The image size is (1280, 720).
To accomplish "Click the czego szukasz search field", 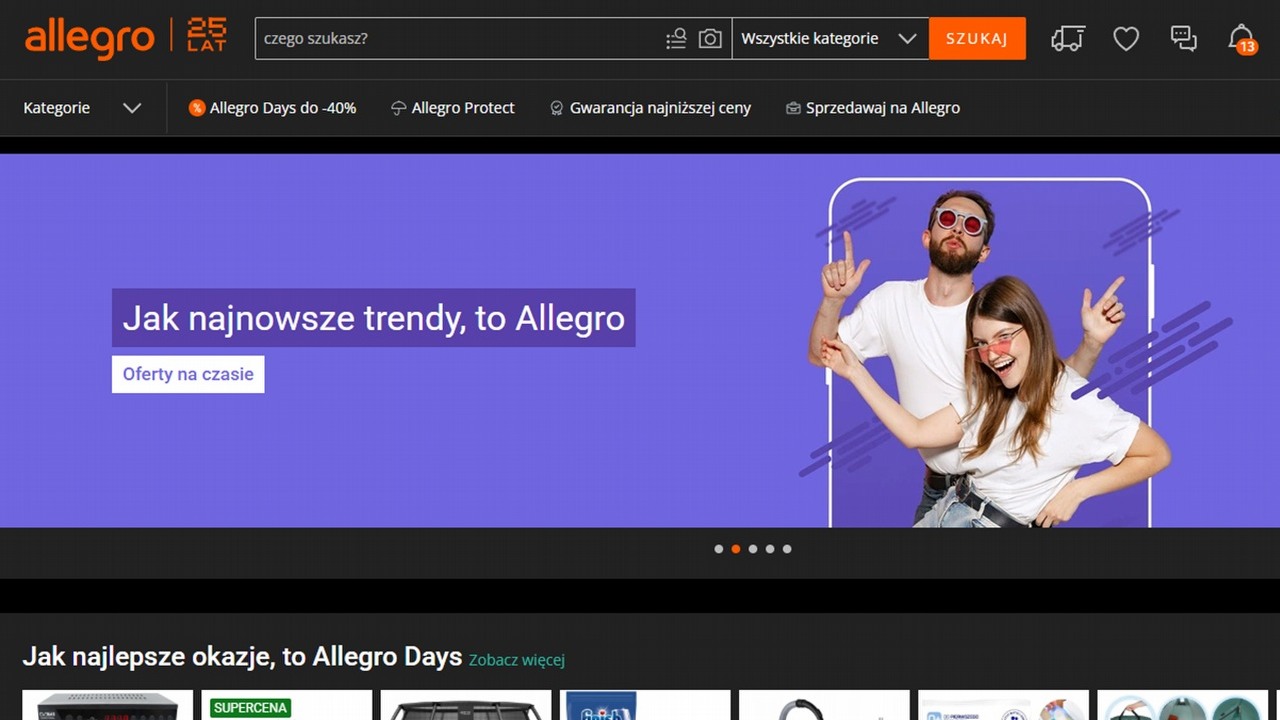I will 455,39.
